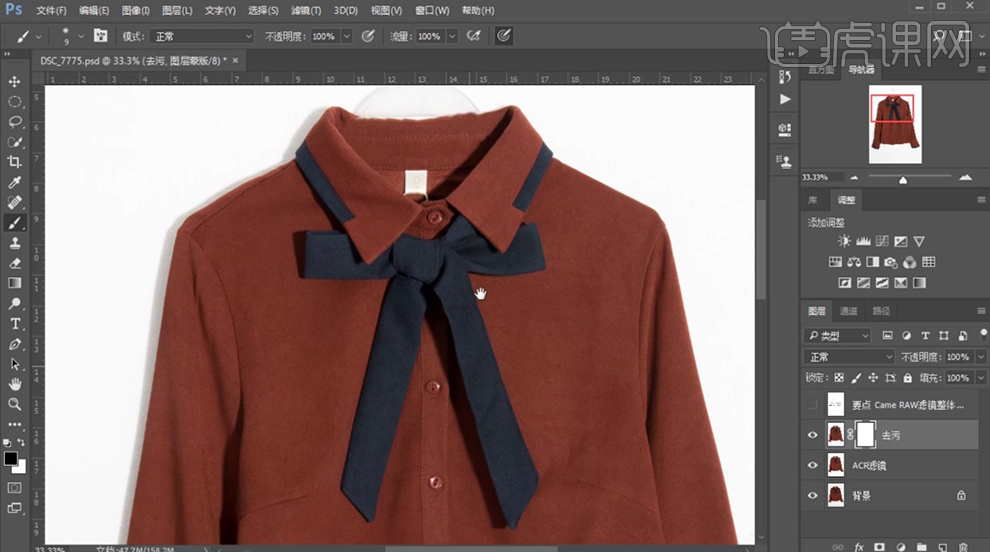Click the trash icon to delete layer

[x=963, y=547]
